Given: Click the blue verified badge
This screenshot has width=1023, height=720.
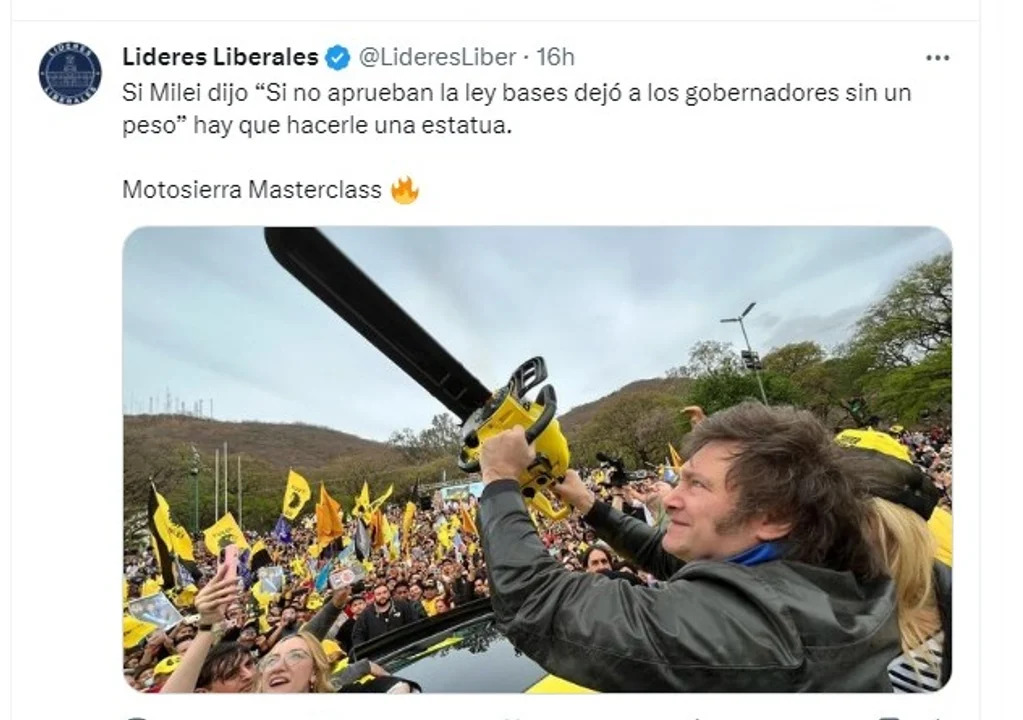Looking at the screenshot, I should pyautogui.click(x=337, y=57).
